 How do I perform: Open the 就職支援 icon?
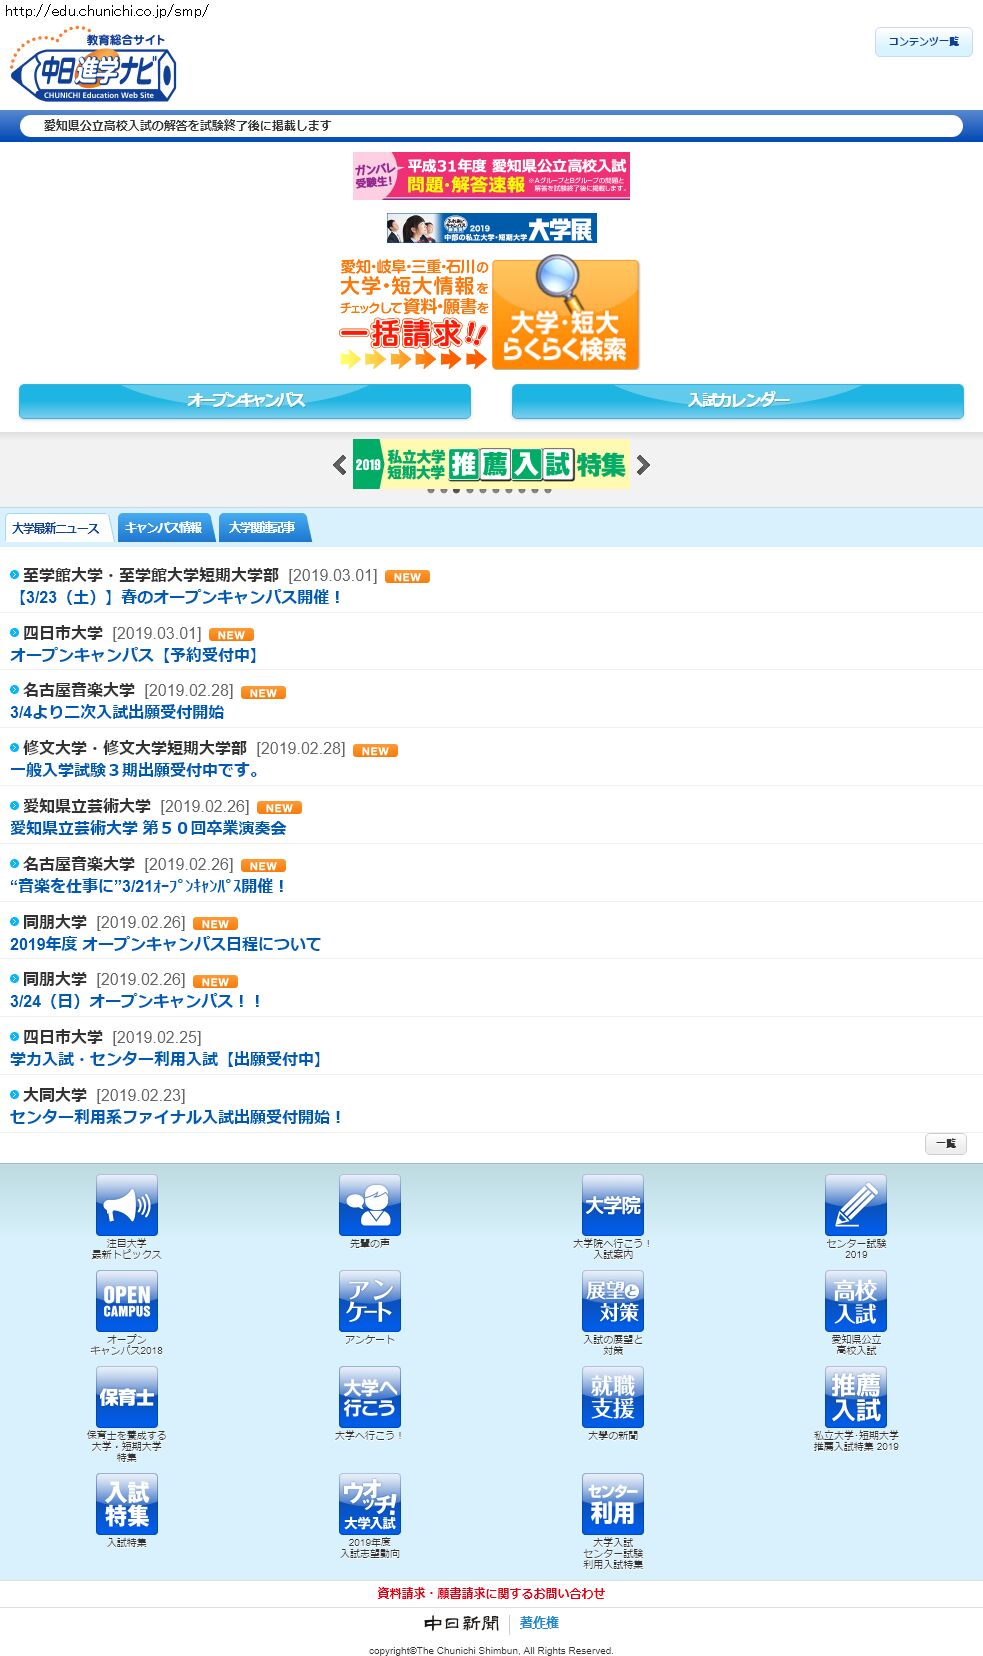[612, 1397]
